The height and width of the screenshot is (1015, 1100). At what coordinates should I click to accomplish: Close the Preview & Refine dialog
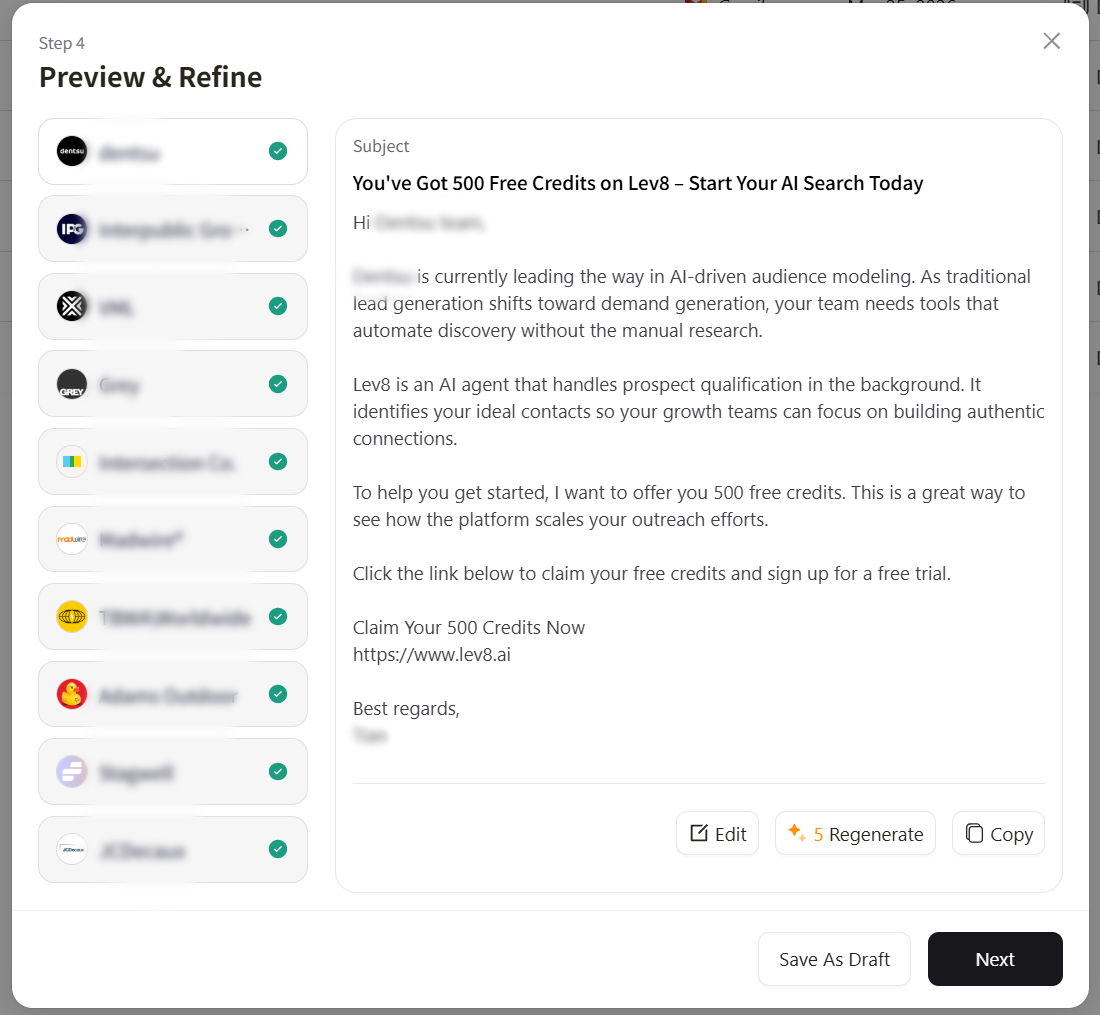pos(1051,41)
